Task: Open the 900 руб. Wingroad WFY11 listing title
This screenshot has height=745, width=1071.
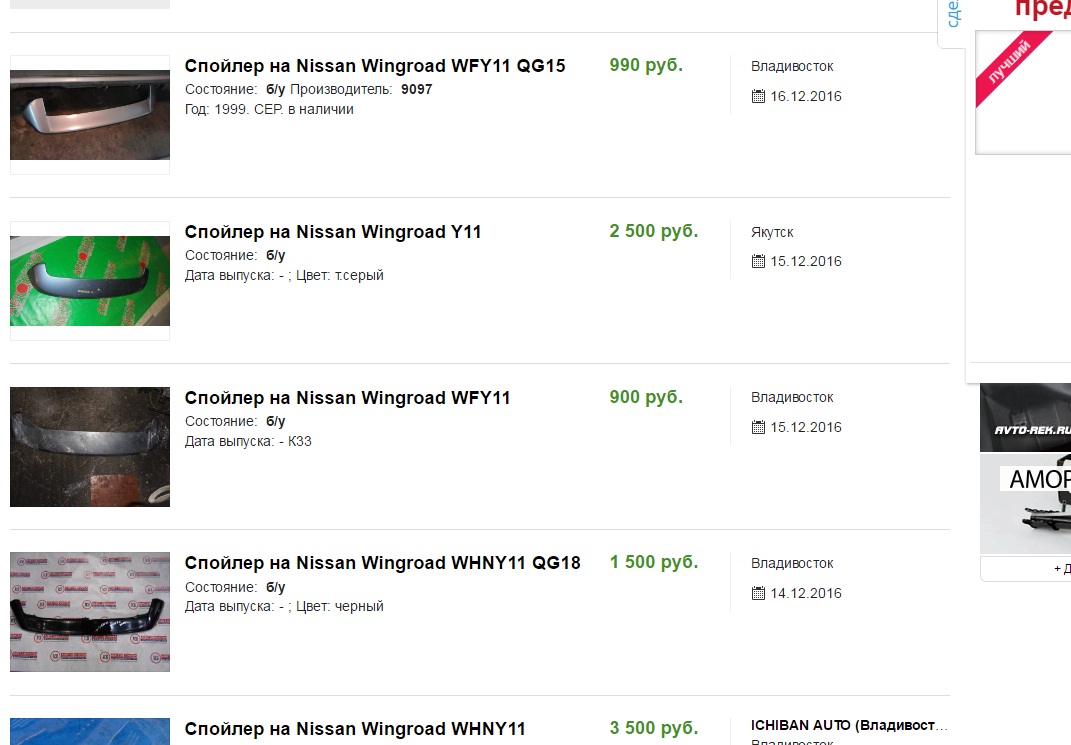Action: click(x=347, y=398)
